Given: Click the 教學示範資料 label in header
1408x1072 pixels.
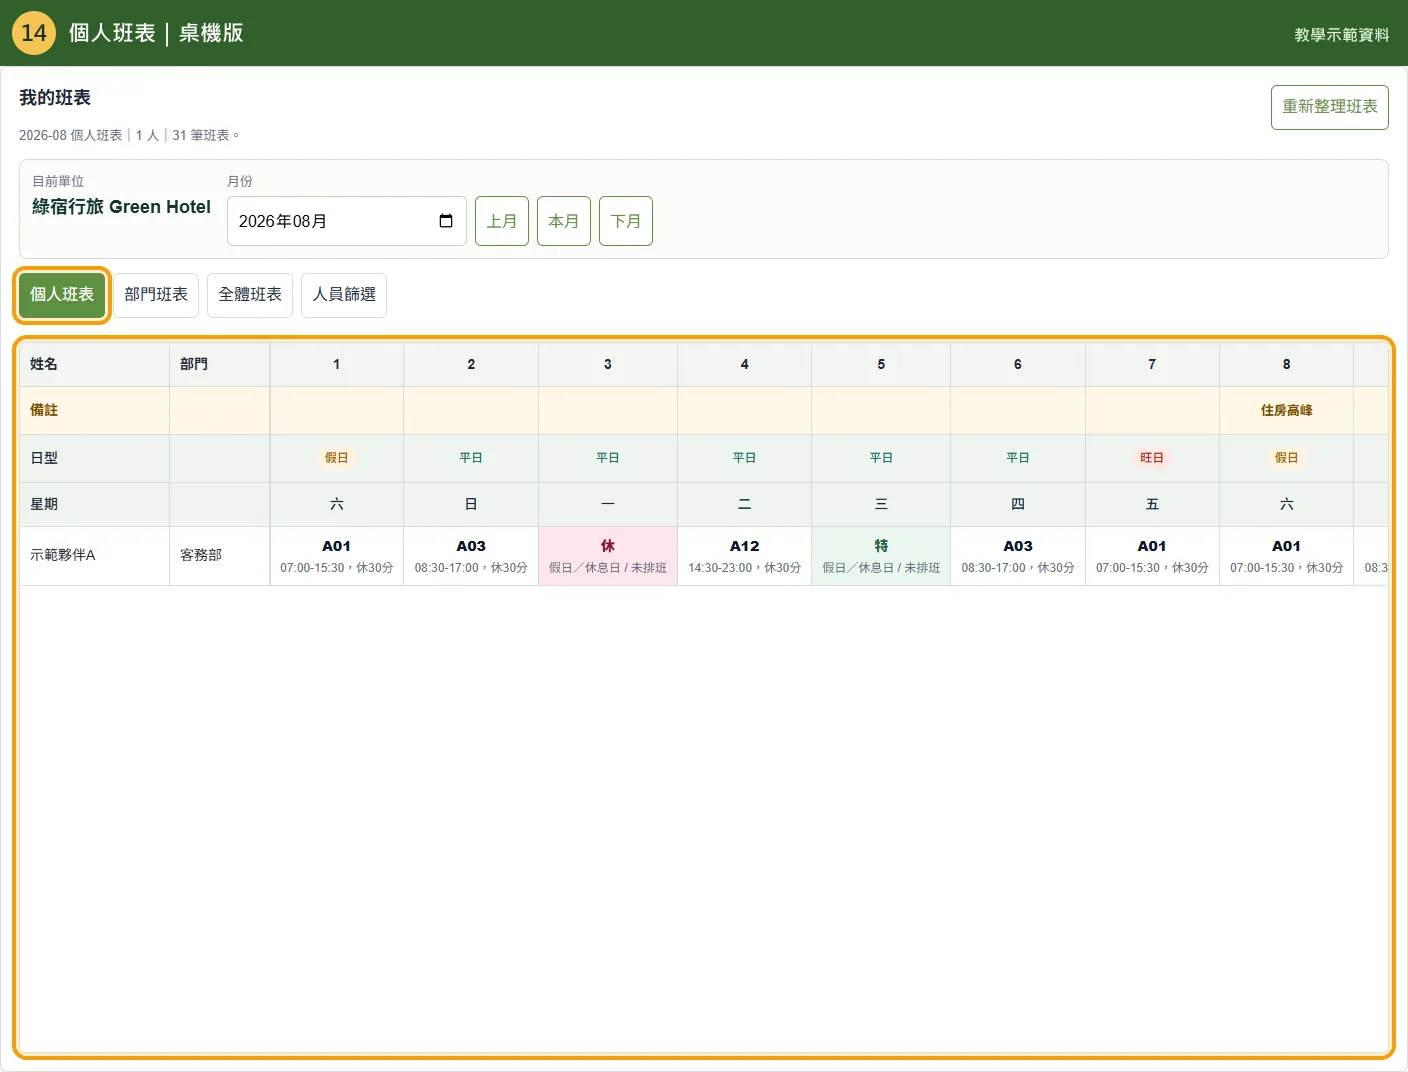Looking at the screenshot, I should tap(1342, 35).
